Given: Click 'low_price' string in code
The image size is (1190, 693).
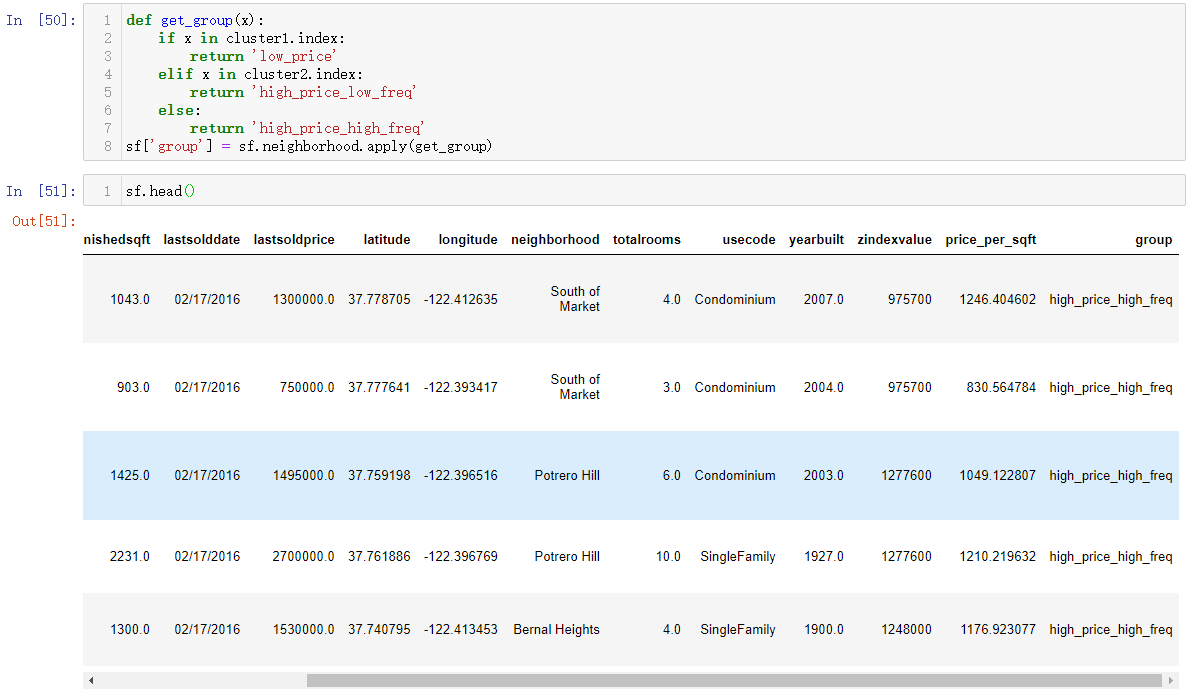Looking at the screenshot, I should click(294, 56).
